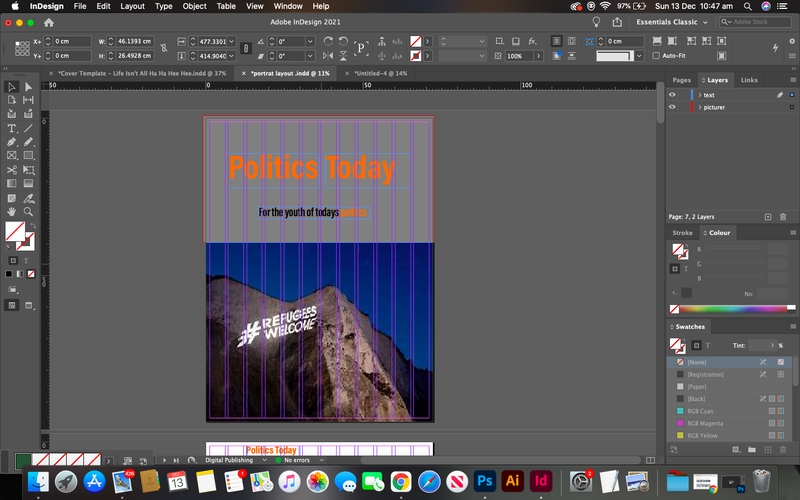Image resolution: width=800 pixels, height=500 pixels.
Task: Open Photoshop from the Dock
Action: (485, 481)
